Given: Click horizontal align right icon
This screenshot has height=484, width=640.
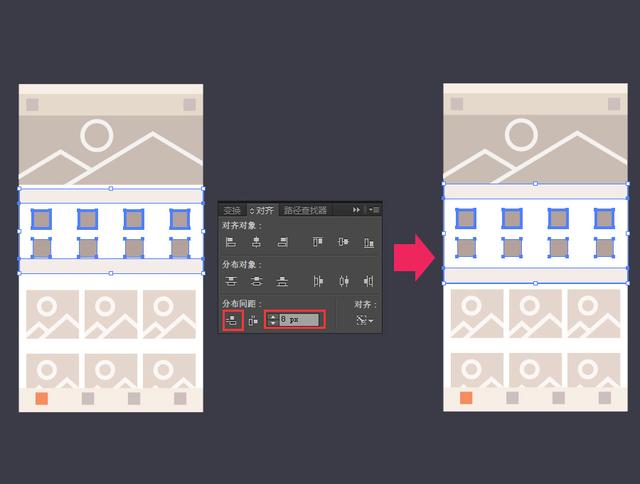Looking at the screenshot, I should pos(282,242).
